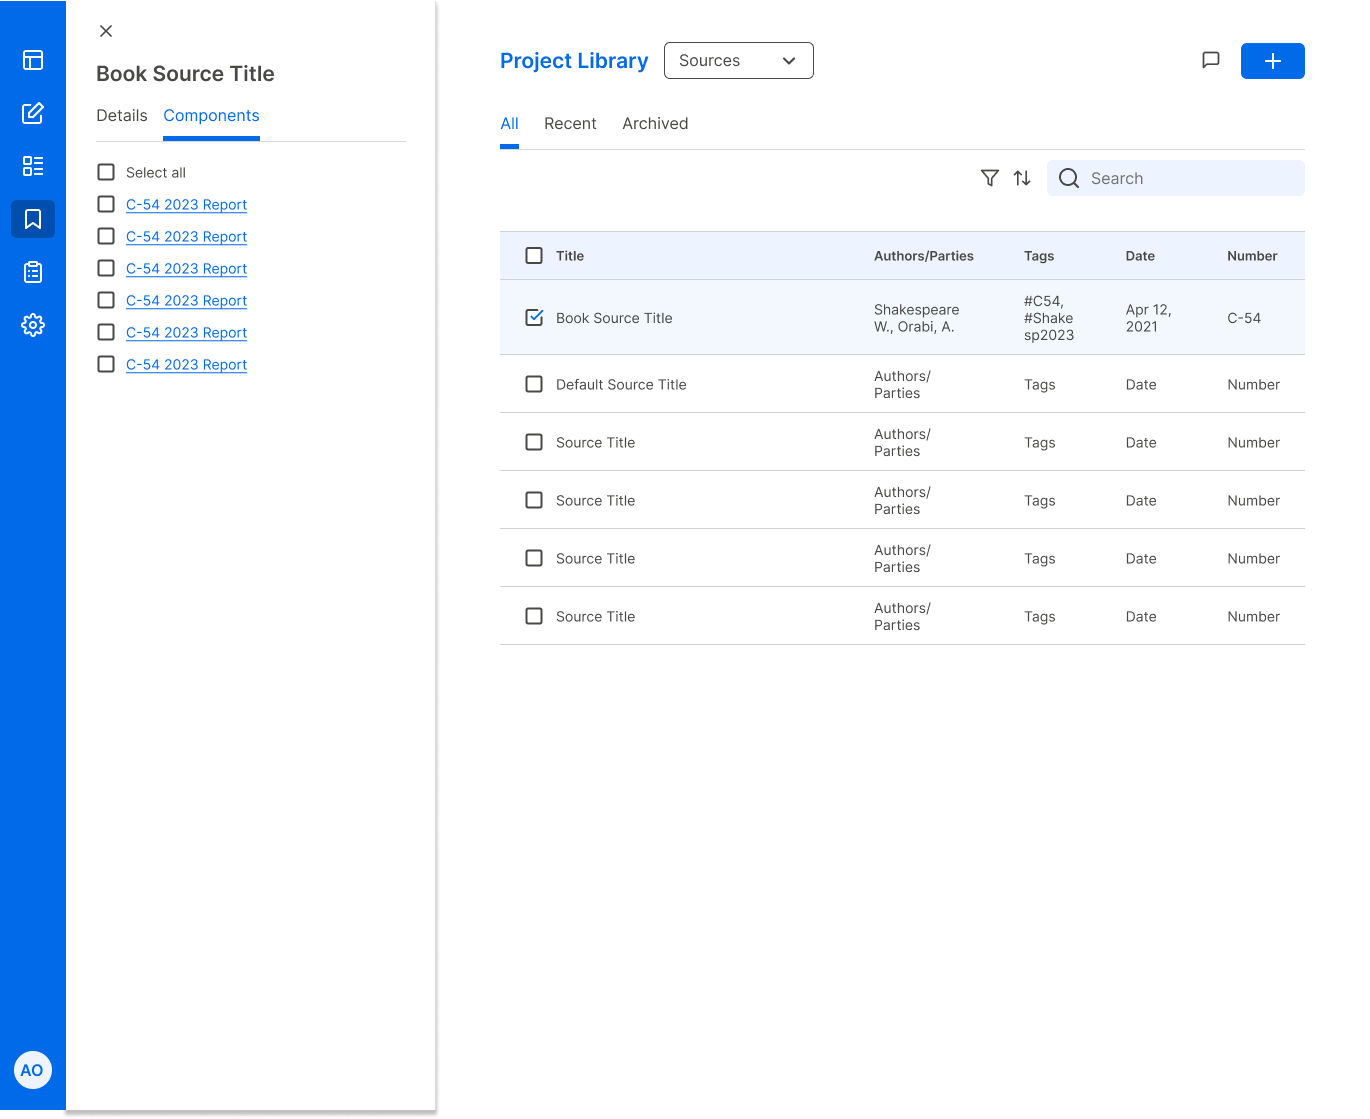Open the Sources dropdown
The image size is (1370, 1119).
coord(739,60)
